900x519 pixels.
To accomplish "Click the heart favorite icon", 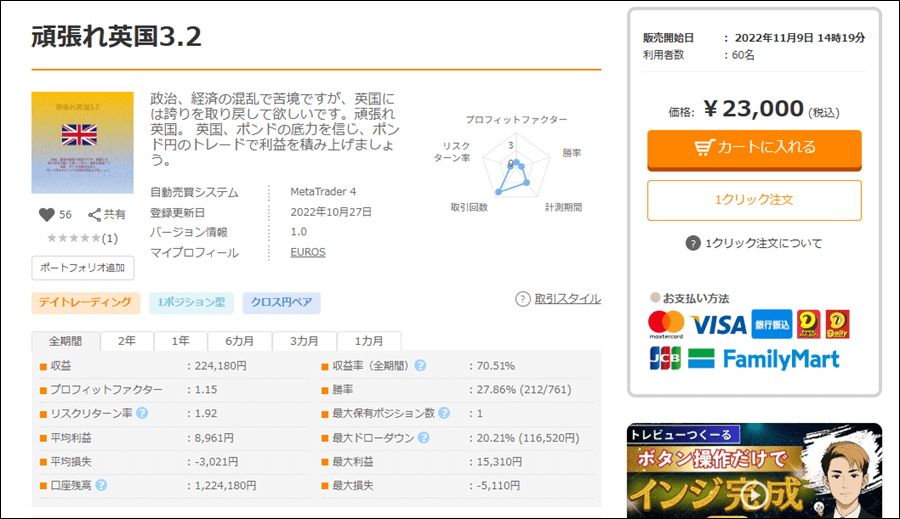I will [45, 214].
